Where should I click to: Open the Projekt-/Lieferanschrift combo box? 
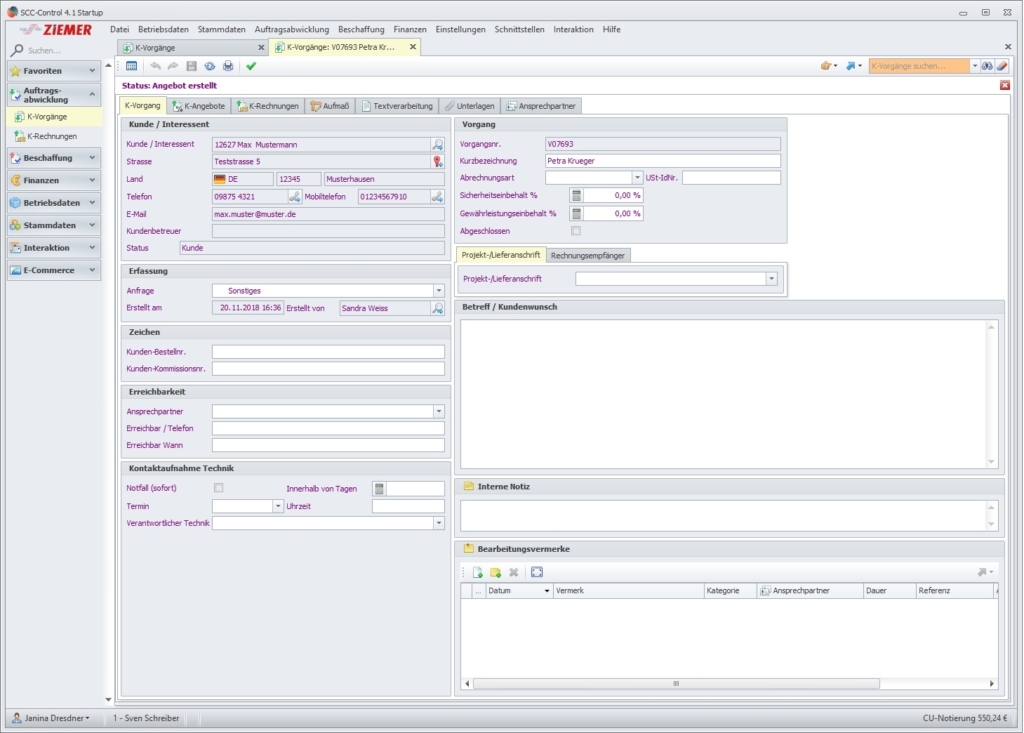click(771, 279)
